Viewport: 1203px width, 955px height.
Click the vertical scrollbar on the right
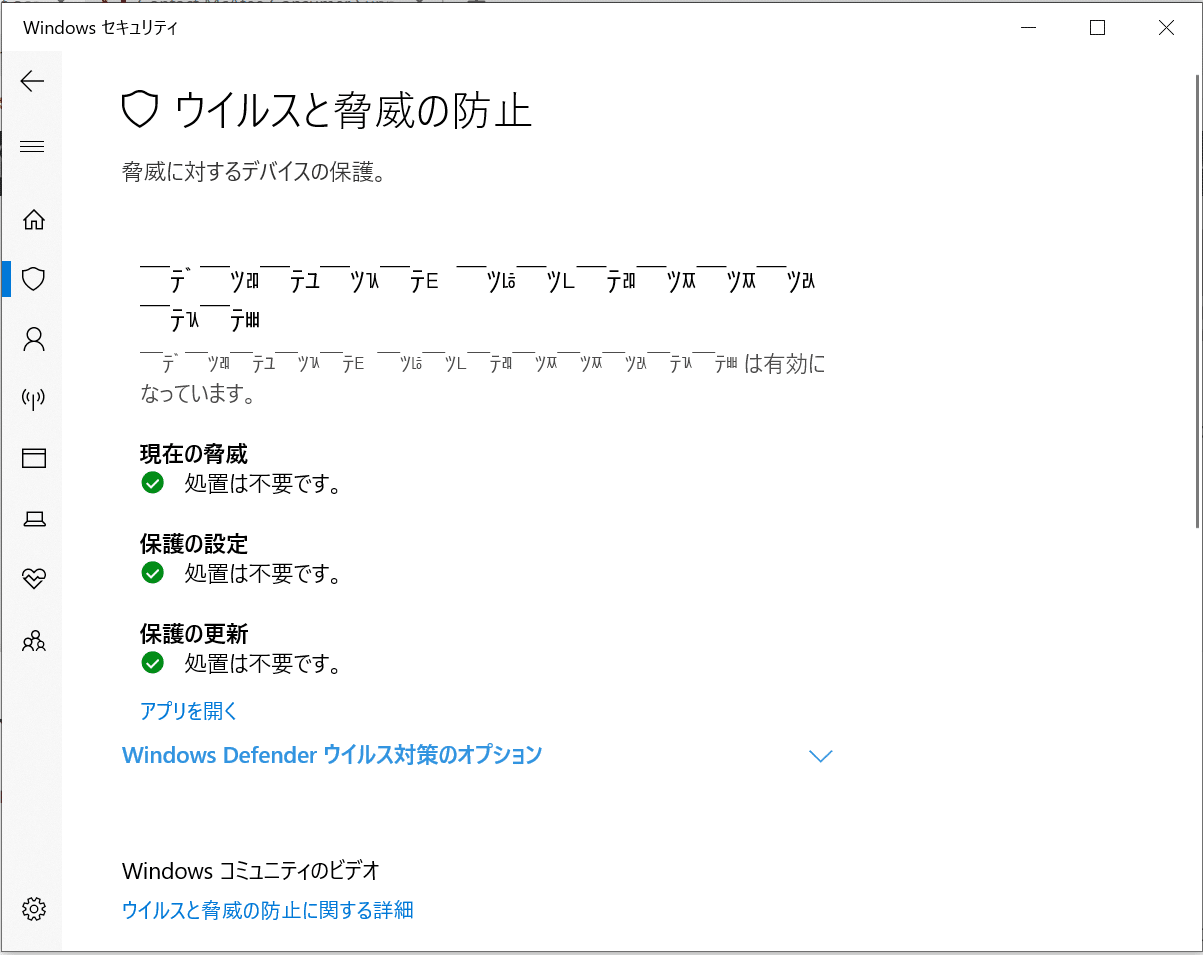[1197, 300]
